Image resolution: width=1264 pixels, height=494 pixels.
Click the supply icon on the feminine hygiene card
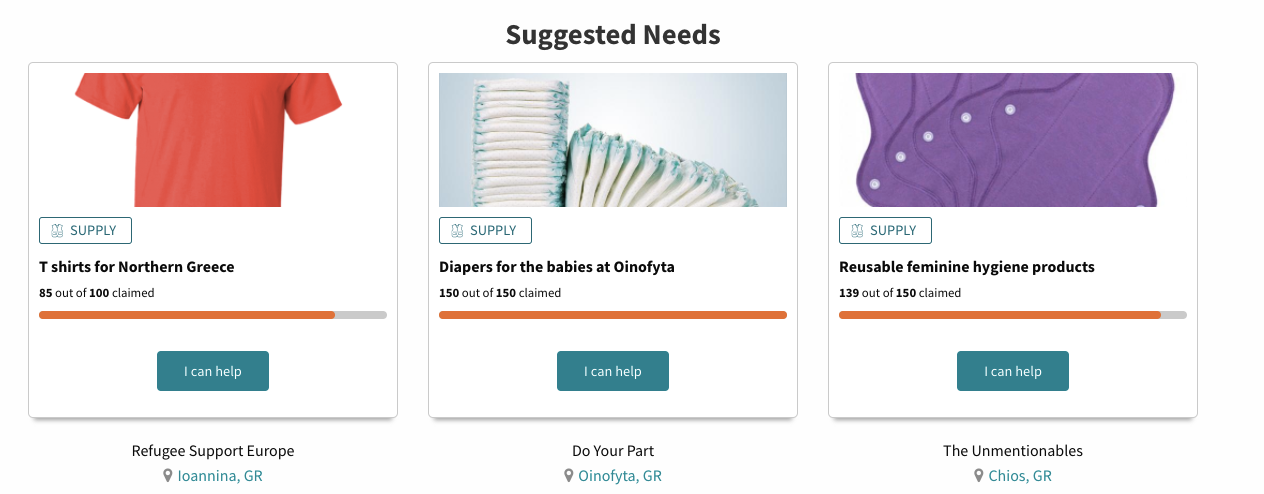tap(857, 231)
